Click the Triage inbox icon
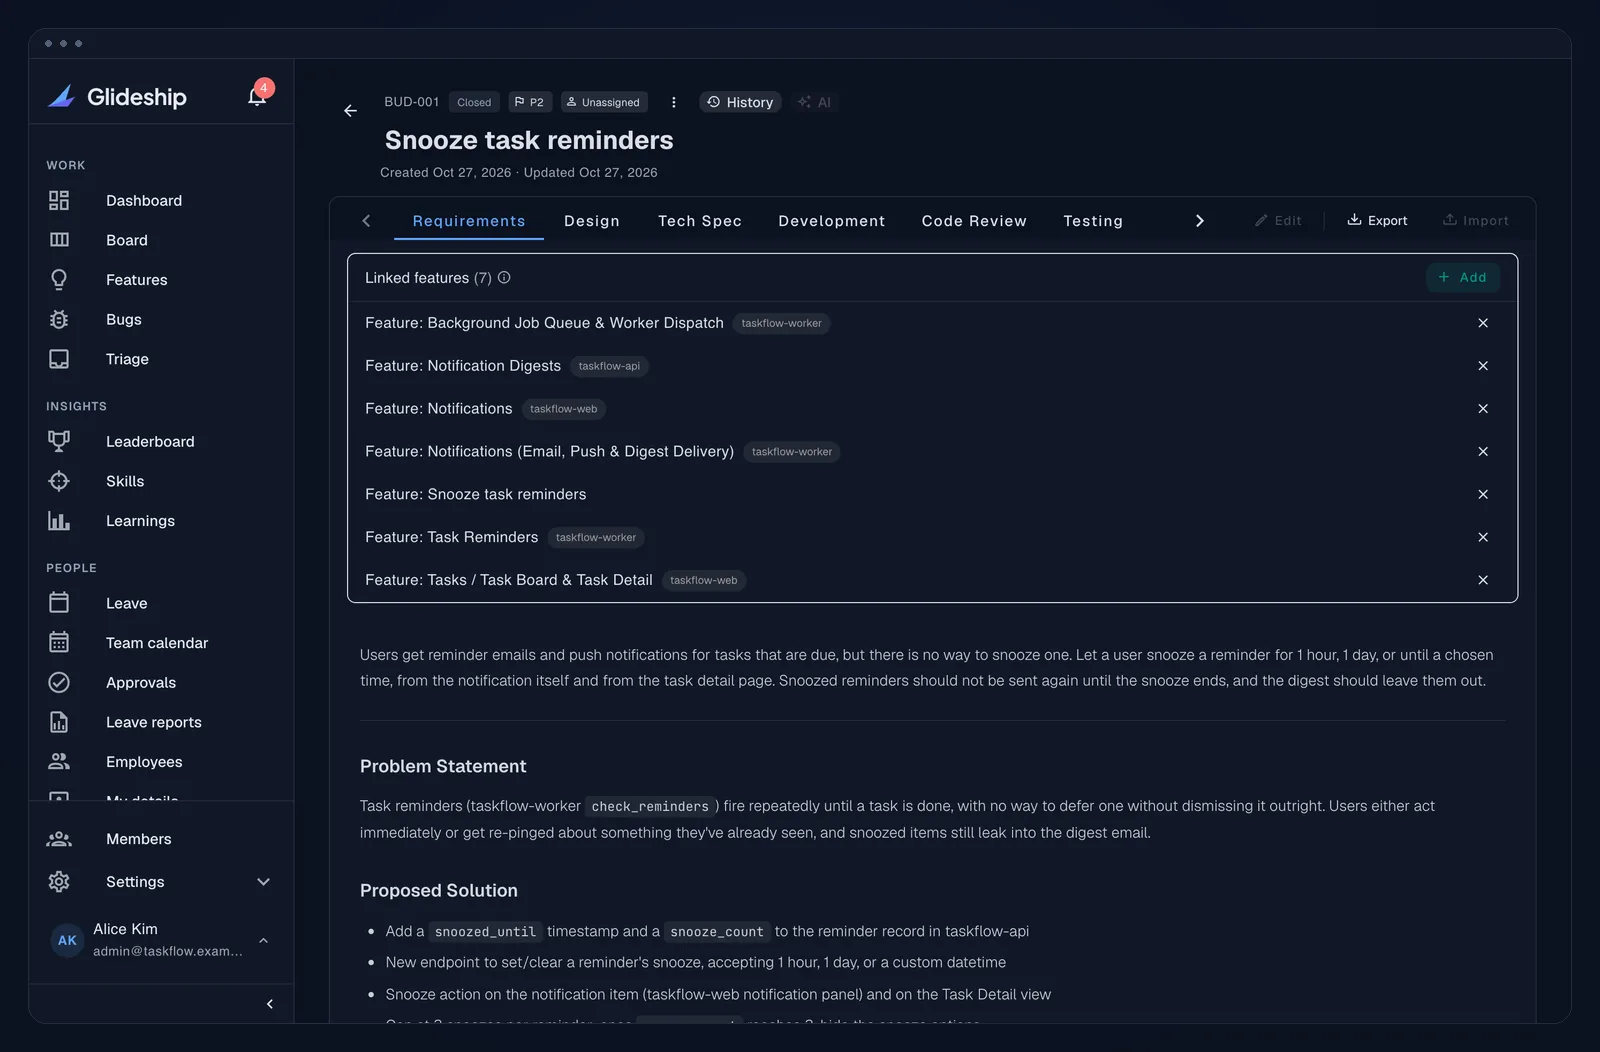 tap(59, 359)
